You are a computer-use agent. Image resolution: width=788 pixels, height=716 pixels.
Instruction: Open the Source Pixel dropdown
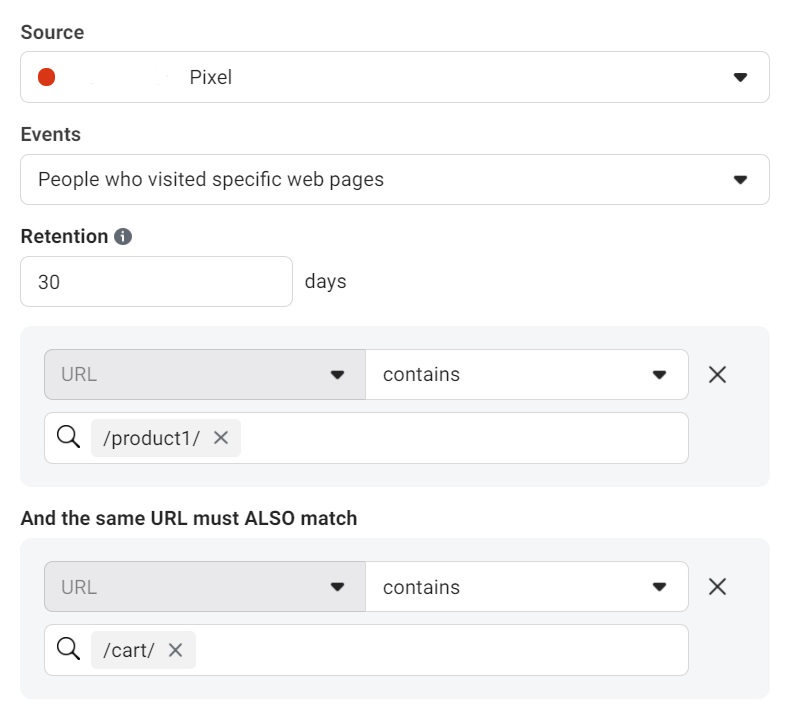(x=394, y=77)
